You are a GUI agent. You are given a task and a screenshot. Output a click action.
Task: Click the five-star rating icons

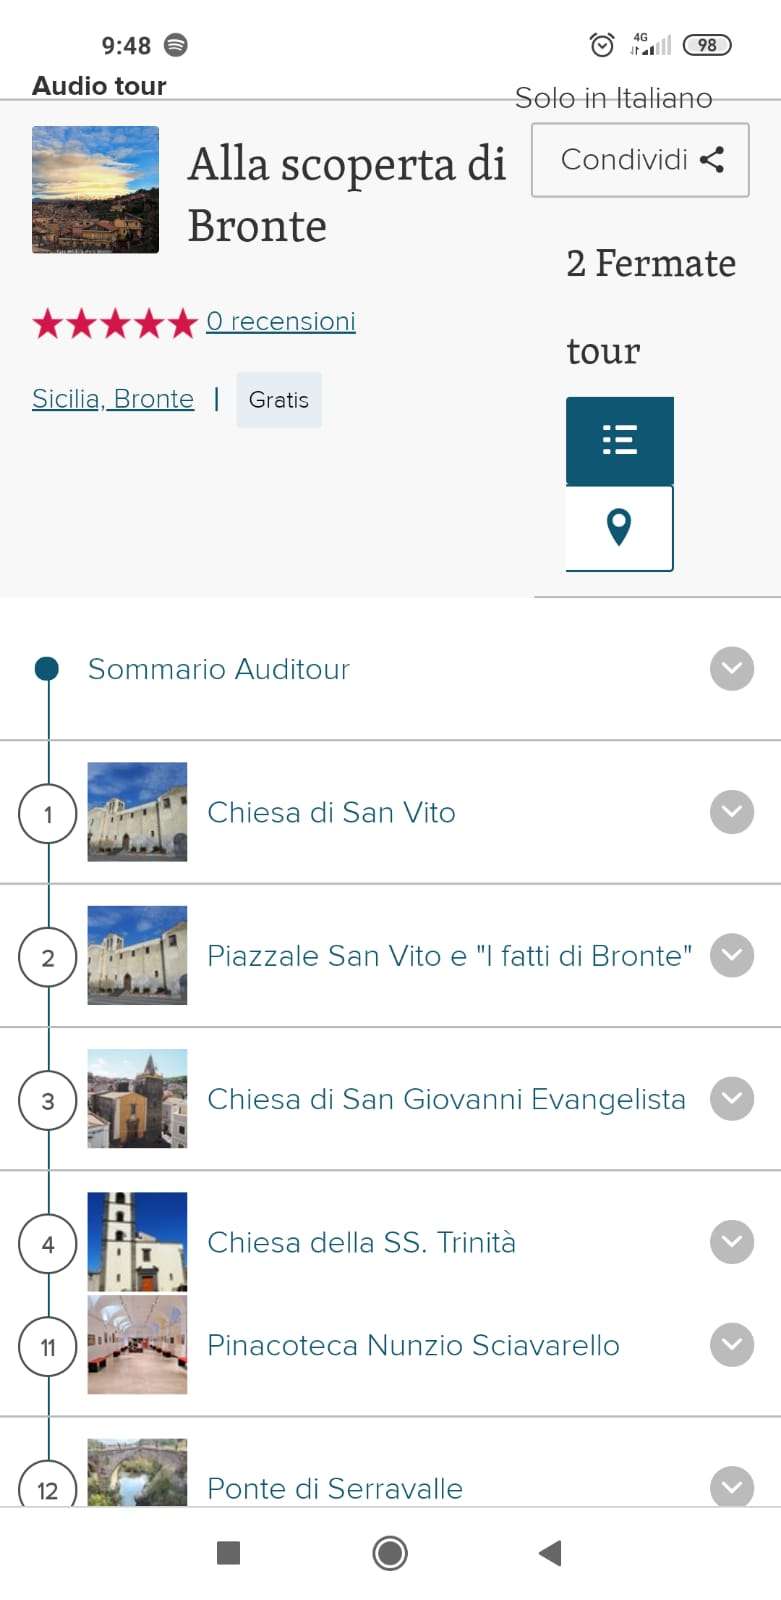pos(115,323)
